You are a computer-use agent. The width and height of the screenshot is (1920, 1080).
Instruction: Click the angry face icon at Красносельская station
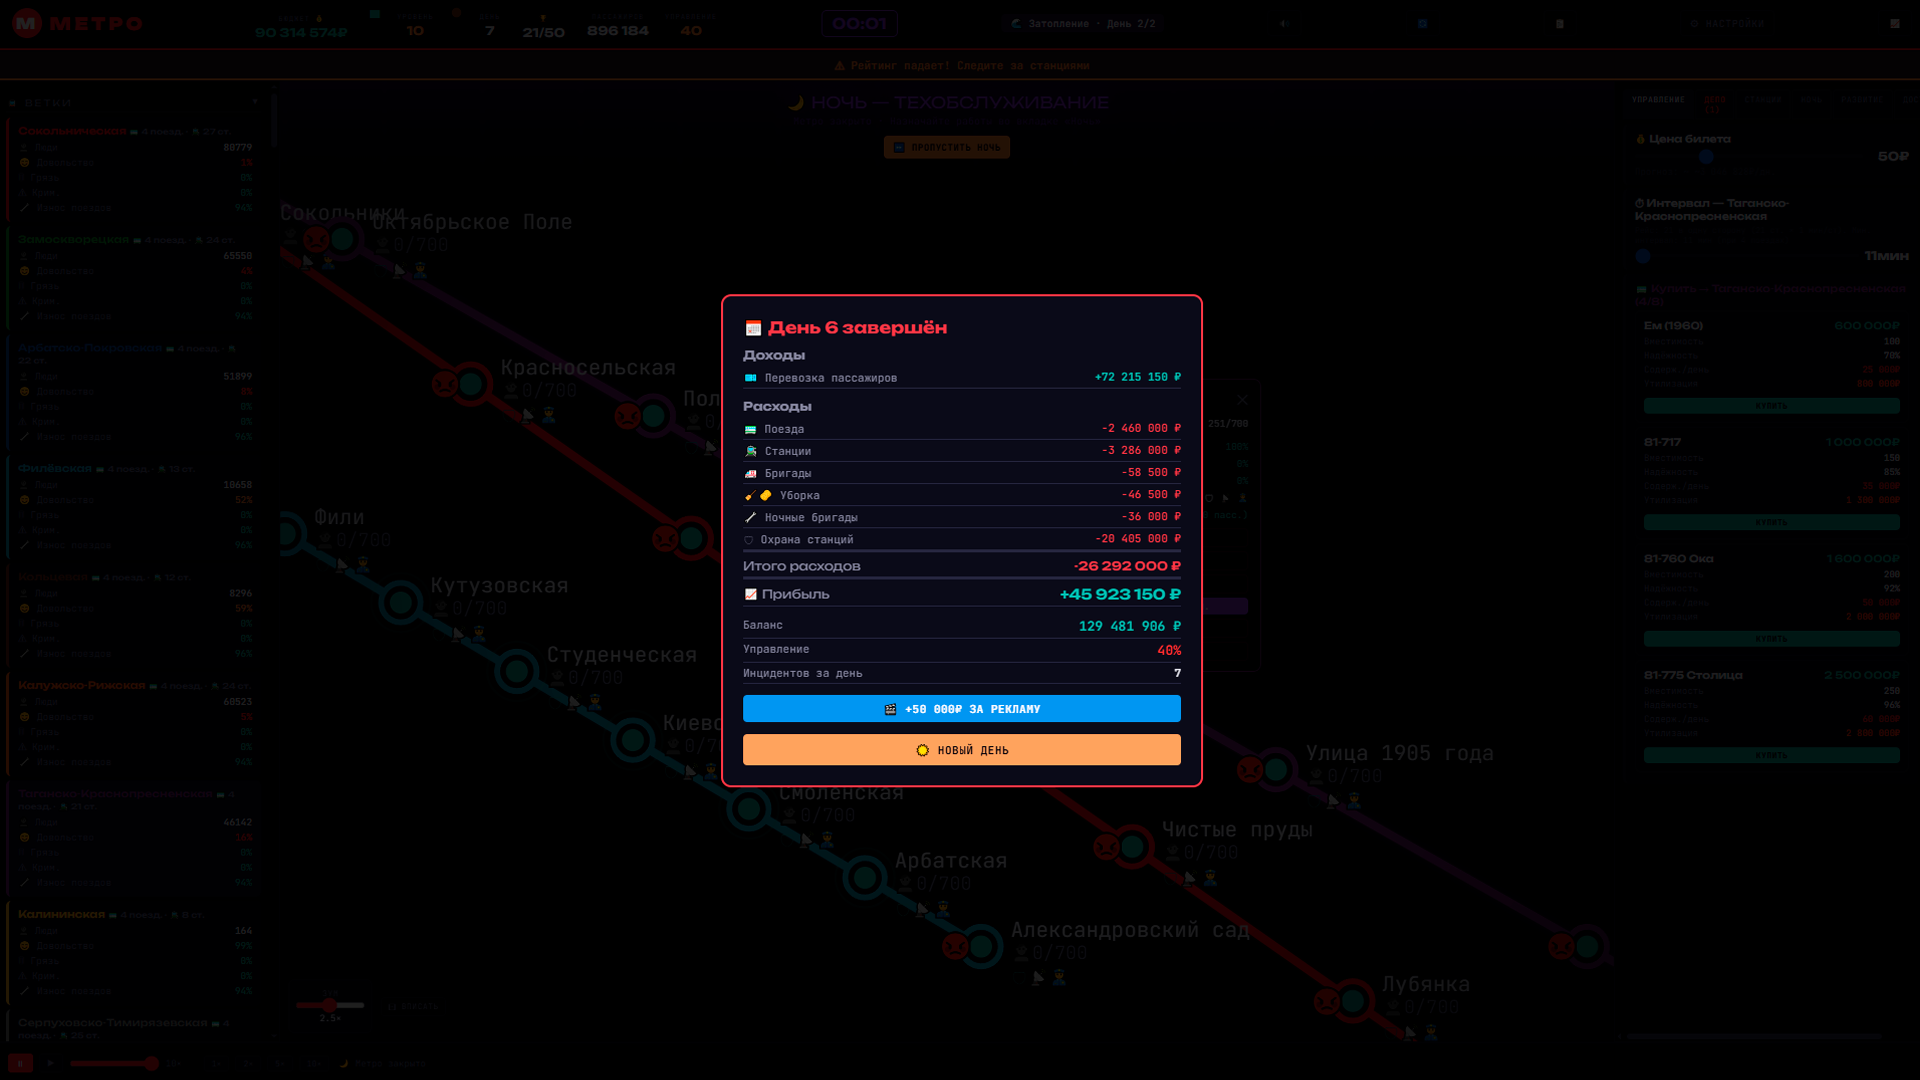(445, 384)
